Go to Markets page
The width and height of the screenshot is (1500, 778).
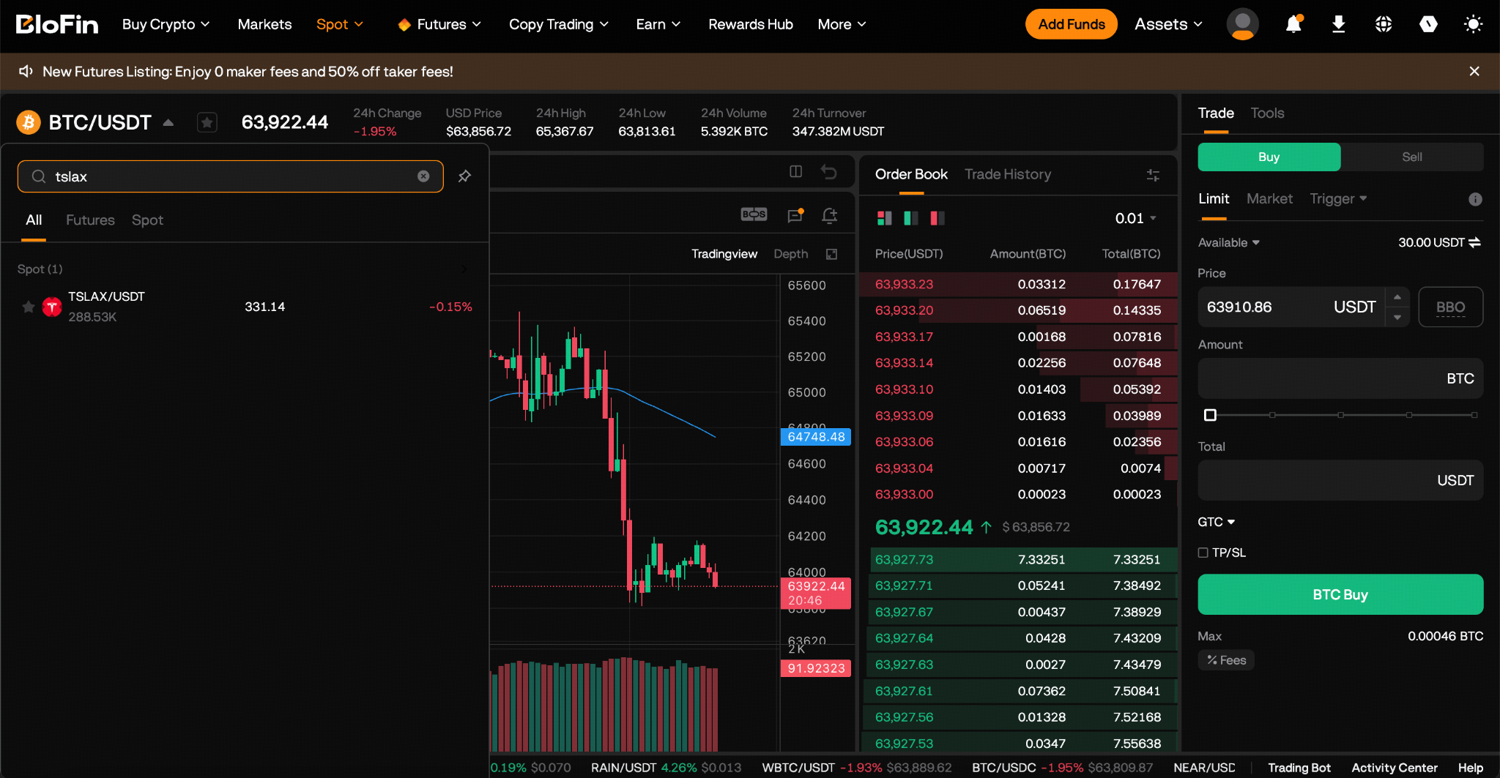(x=265, y=24)
